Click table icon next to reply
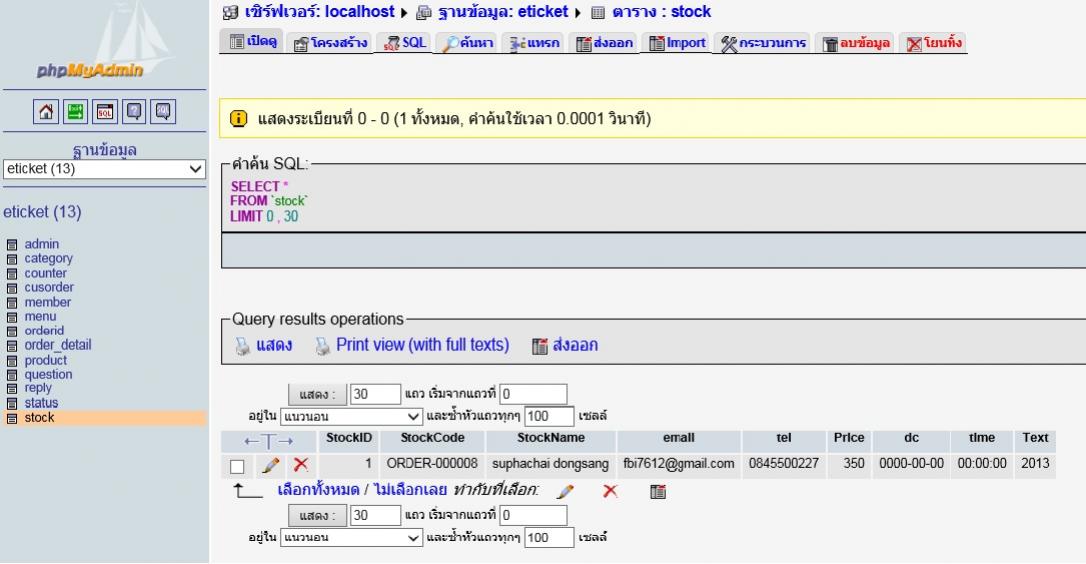Image resolution: width=1086 pixels, height=564 pixels. (12, 389)
